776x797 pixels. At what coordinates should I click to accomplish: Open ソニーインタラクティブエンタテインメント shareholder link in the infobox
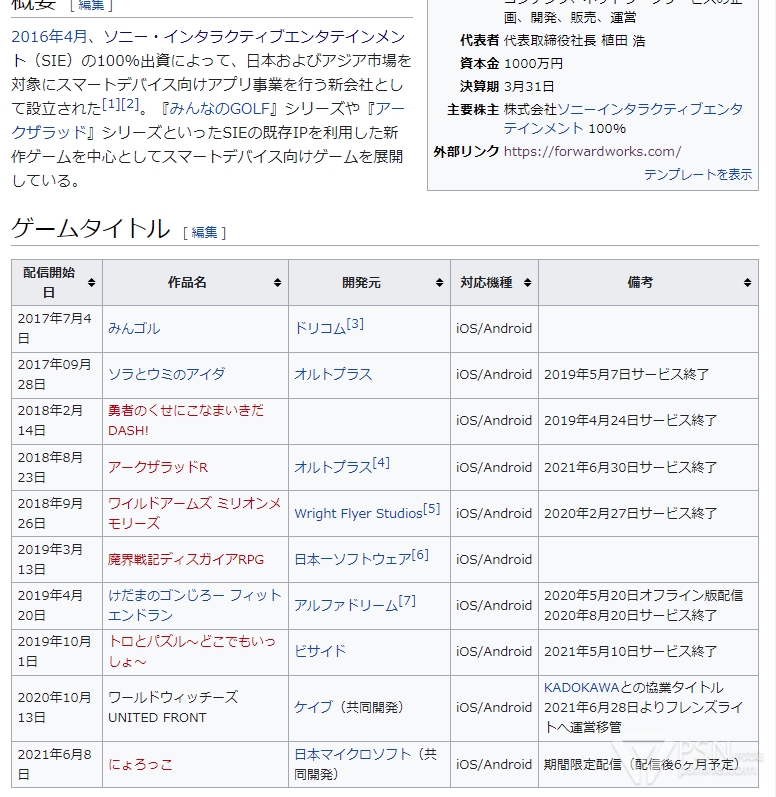click(624, 119)
